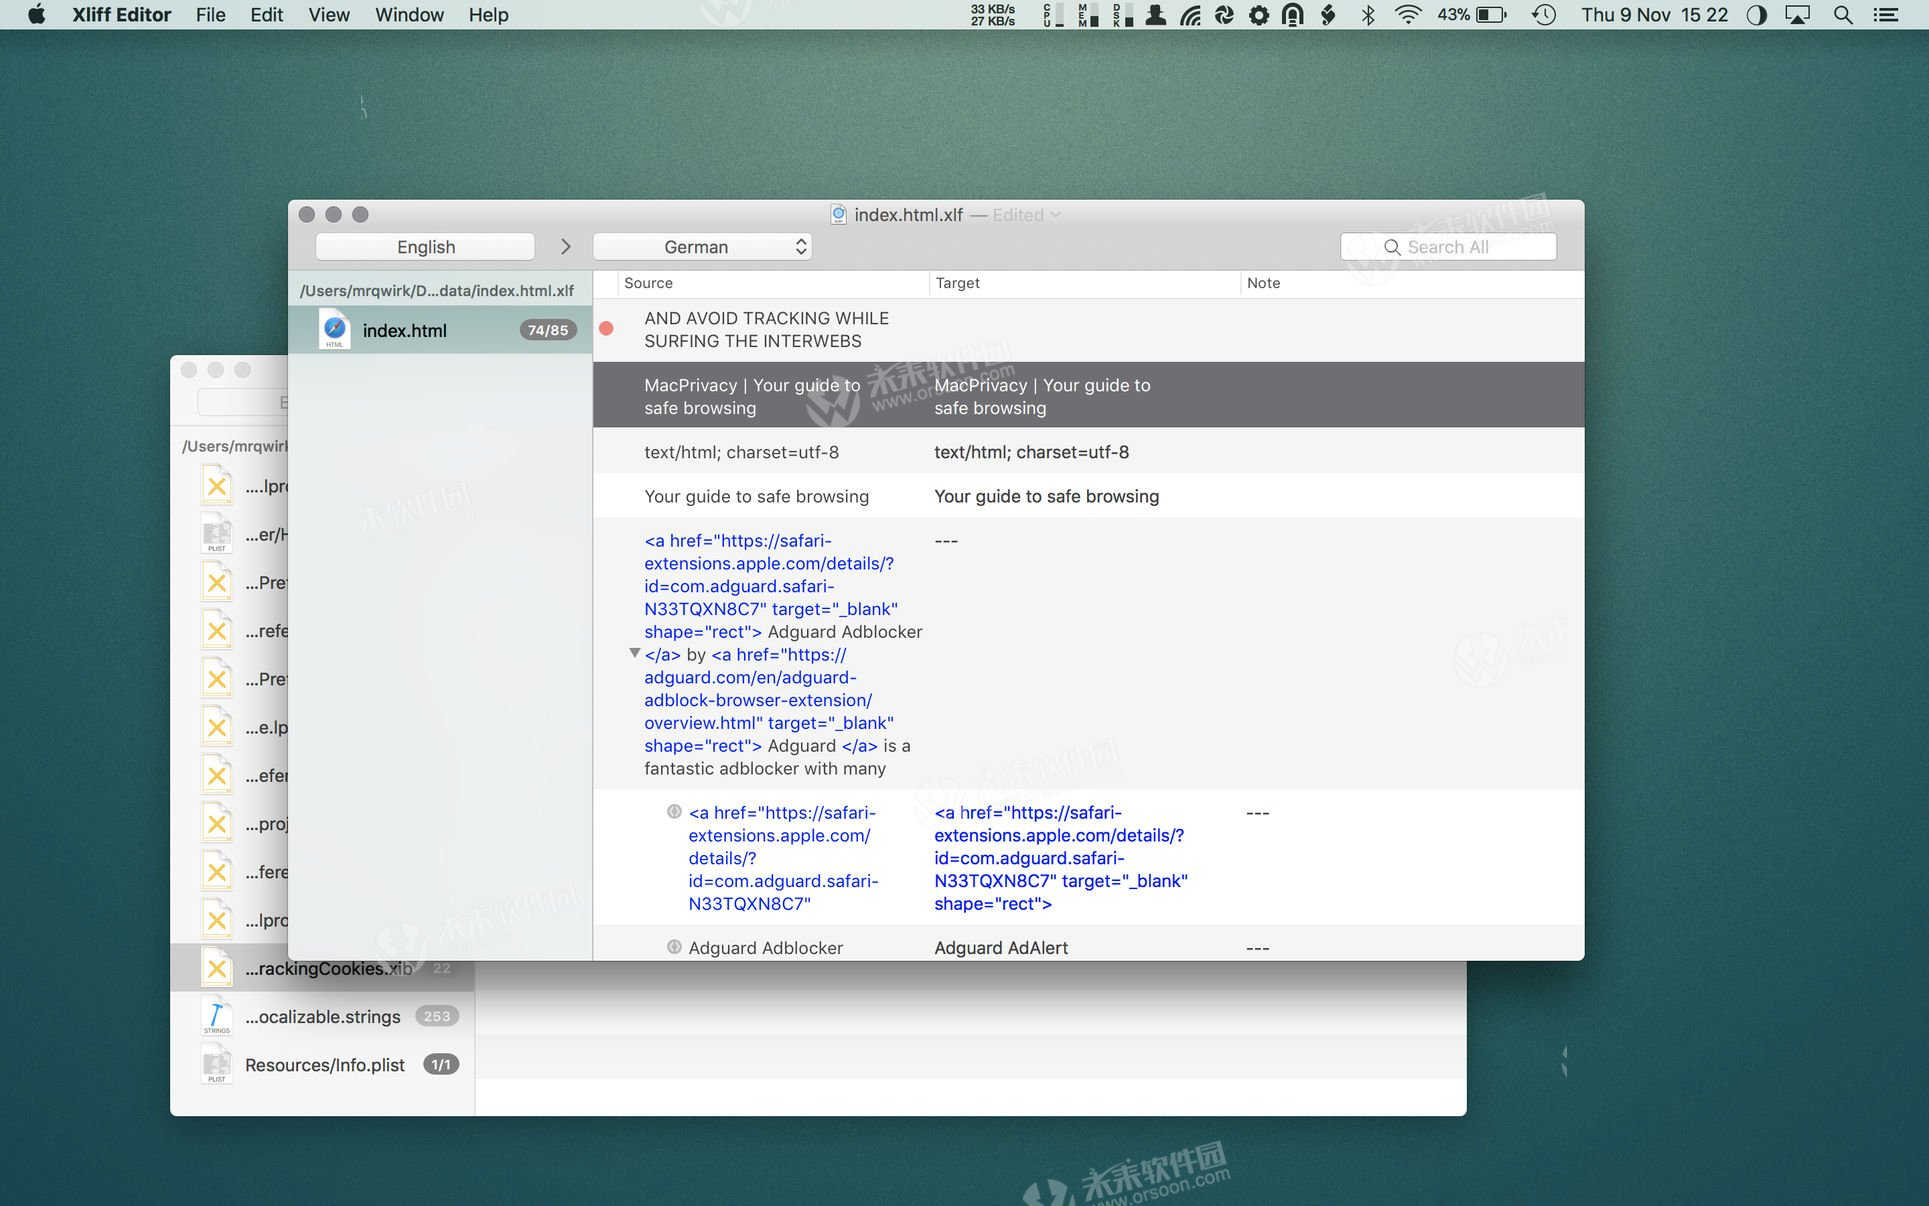Toggle the state circle beside Adguard Adblocker
This screenshot has height=1206, width=1929.
click(x=674, y=947)
